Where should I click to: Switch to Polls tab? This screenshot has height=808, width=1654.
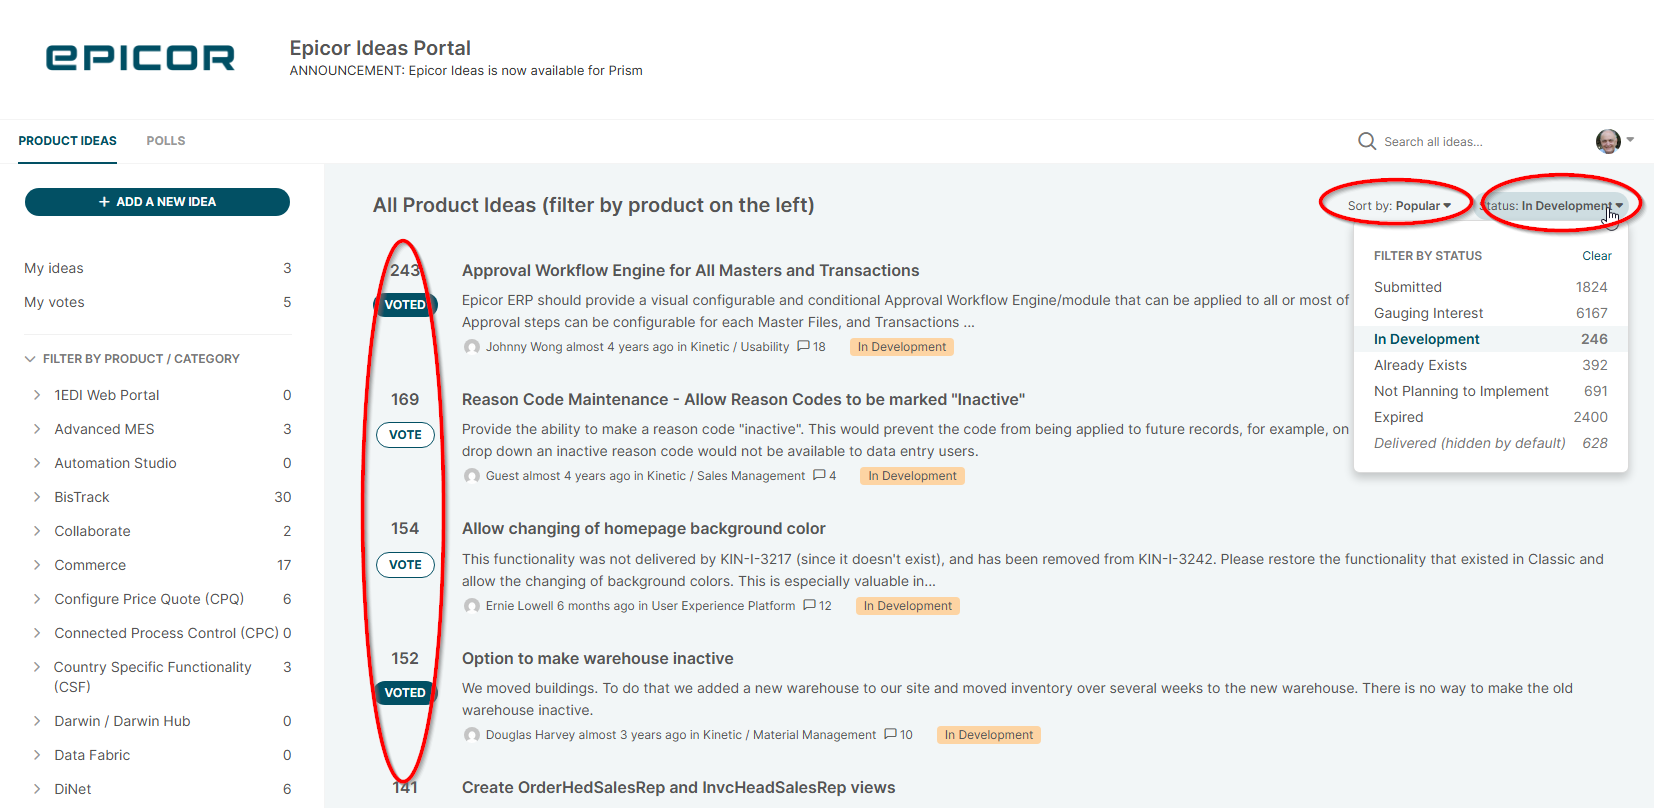click(166, 141)
